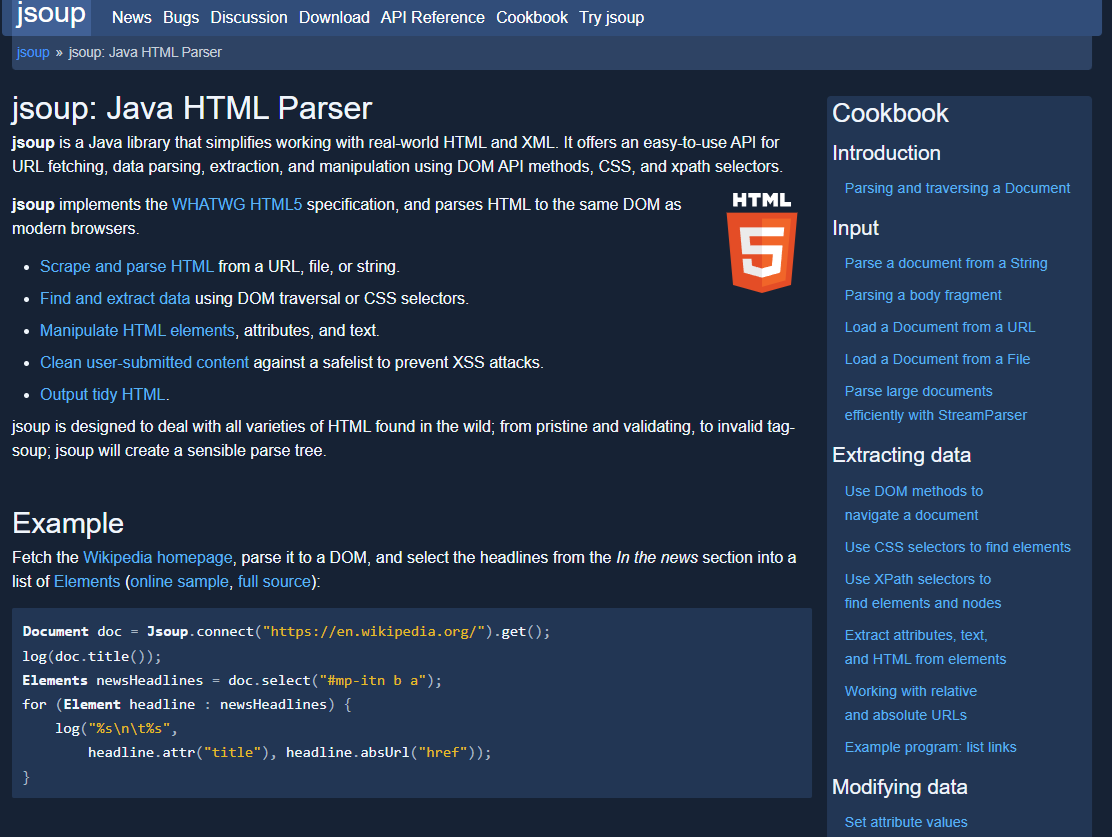Open Parse large documents with StreamParser
Viewport: 1112px width, 837px height.
click(935, 403)
